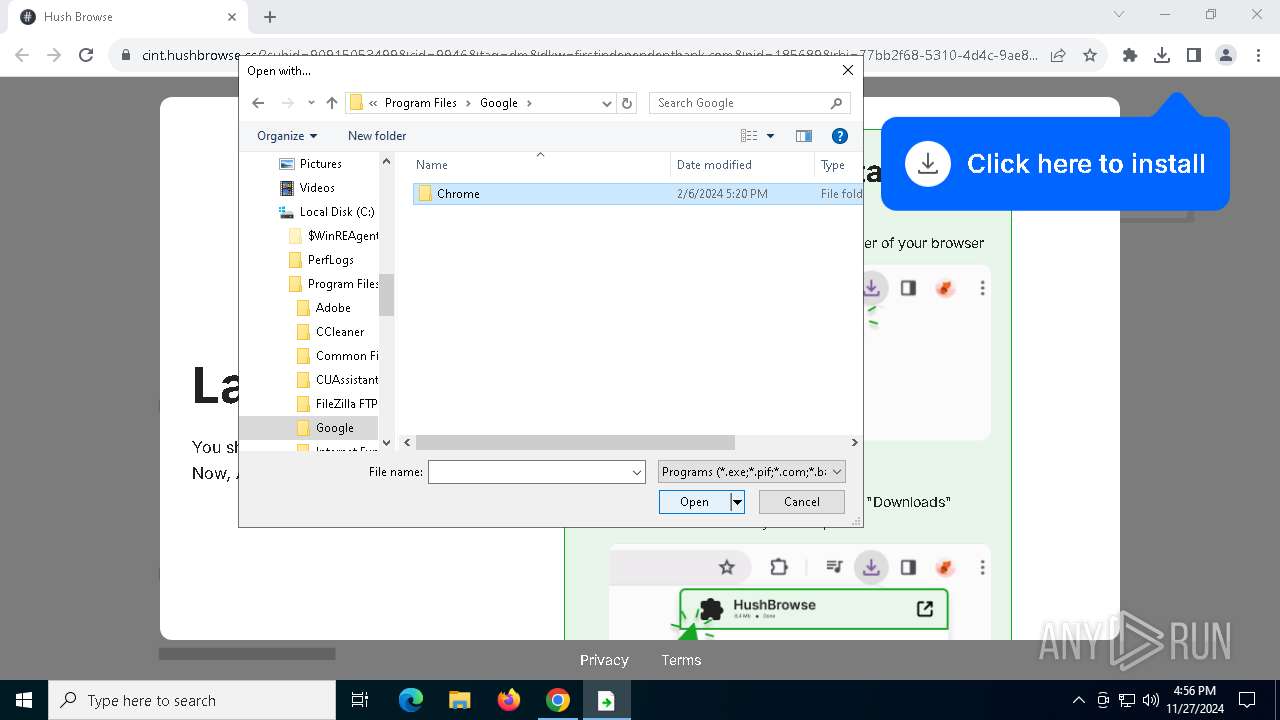Viewport: 1280px width, 720px height.
Task: Reload the Hush Browse page
Action: 86,56
